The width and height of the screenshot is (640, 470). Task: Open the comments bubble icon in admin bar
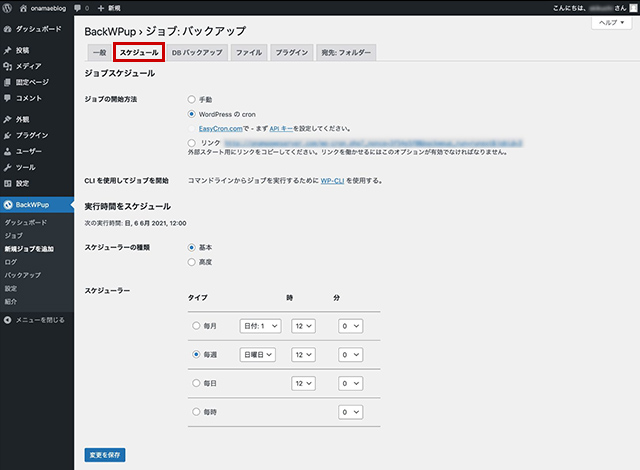(78, 8)
